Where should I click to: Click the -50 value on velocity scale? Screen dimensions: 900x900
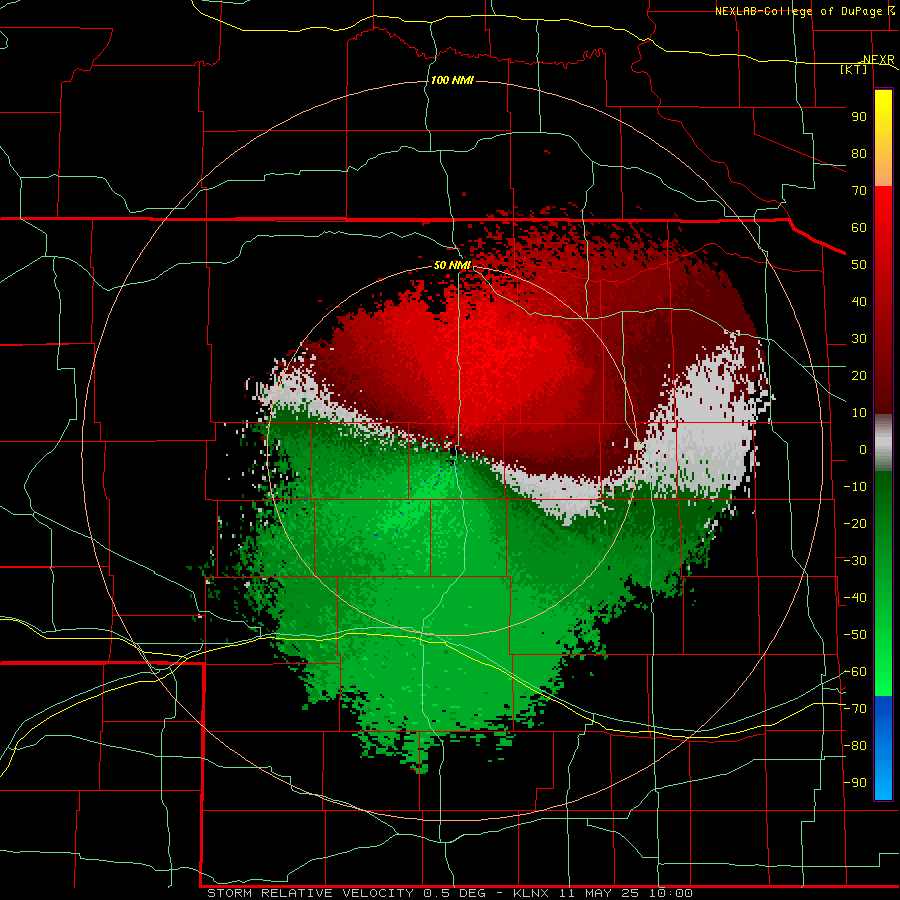tap(855, 635)
